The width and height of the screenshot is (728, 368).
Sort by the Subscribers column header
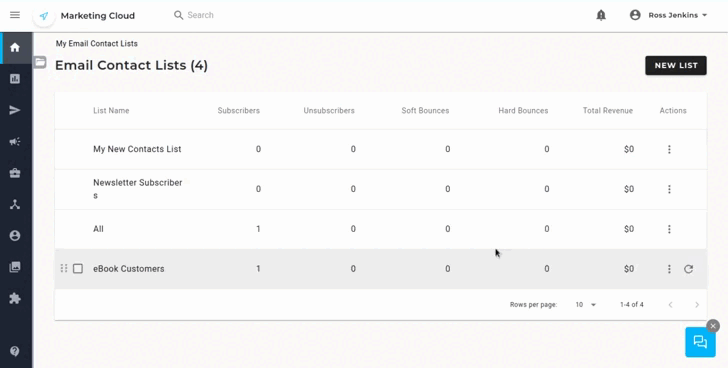(239, 111)
